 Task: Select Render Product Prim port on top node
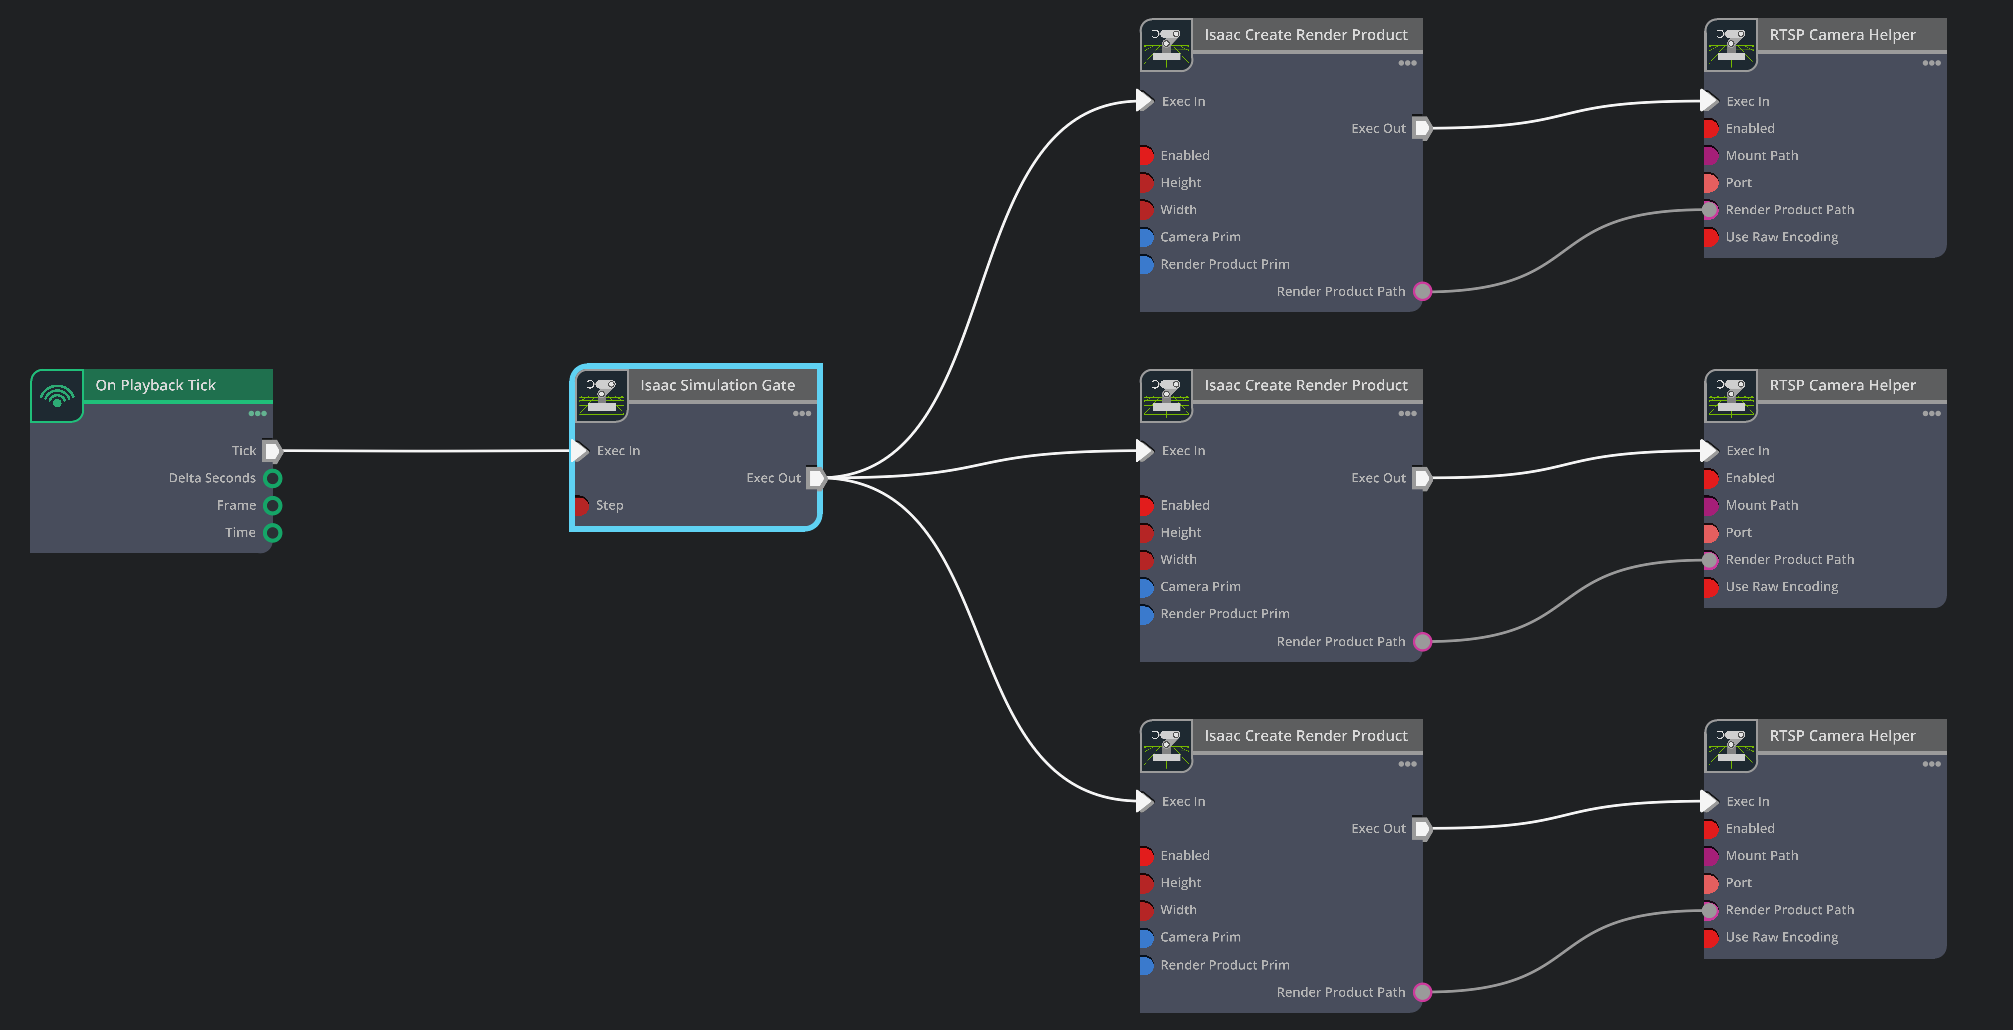[x=1146, y=264]
